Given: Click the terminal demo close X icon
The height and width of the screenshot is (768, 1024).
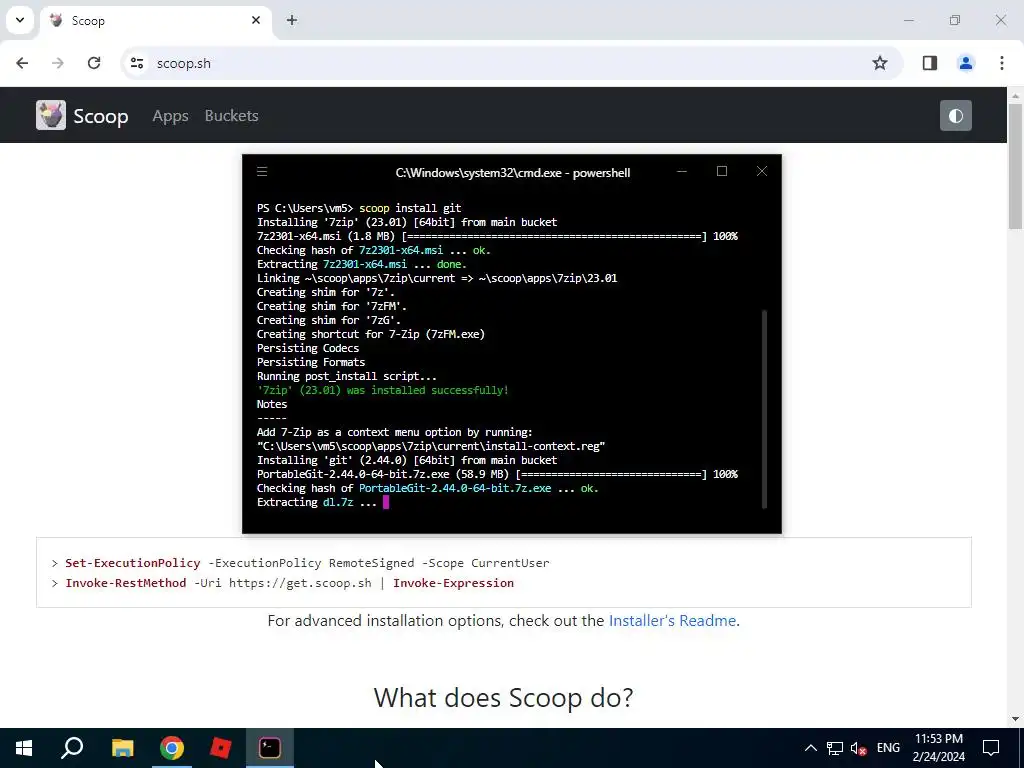Looking at the screenshot, I should [761, 171].
